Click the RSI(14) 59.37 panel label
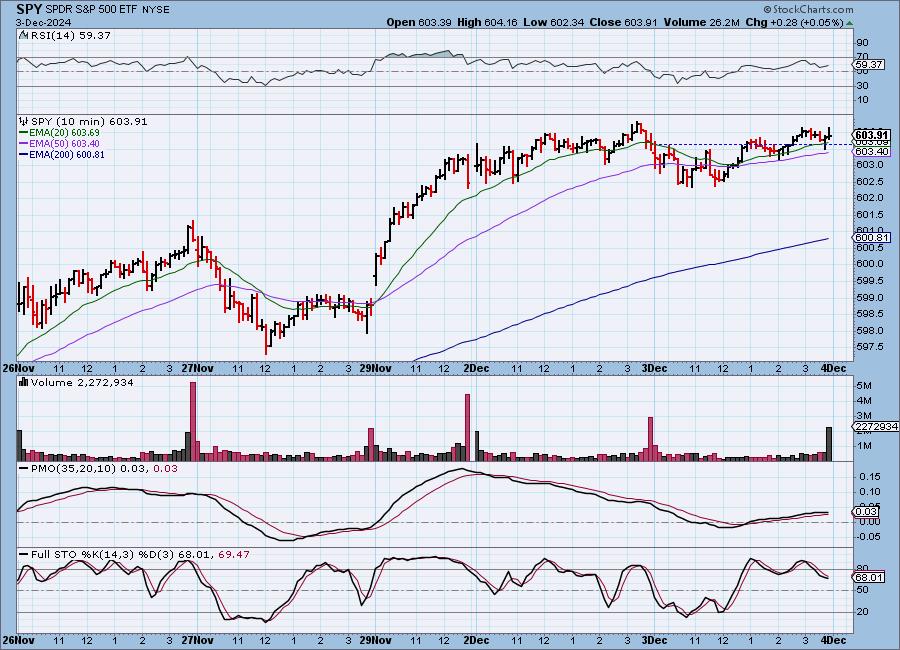Viewport: 900px width, 650px height. pyautogui.click(x=71, y=35)
